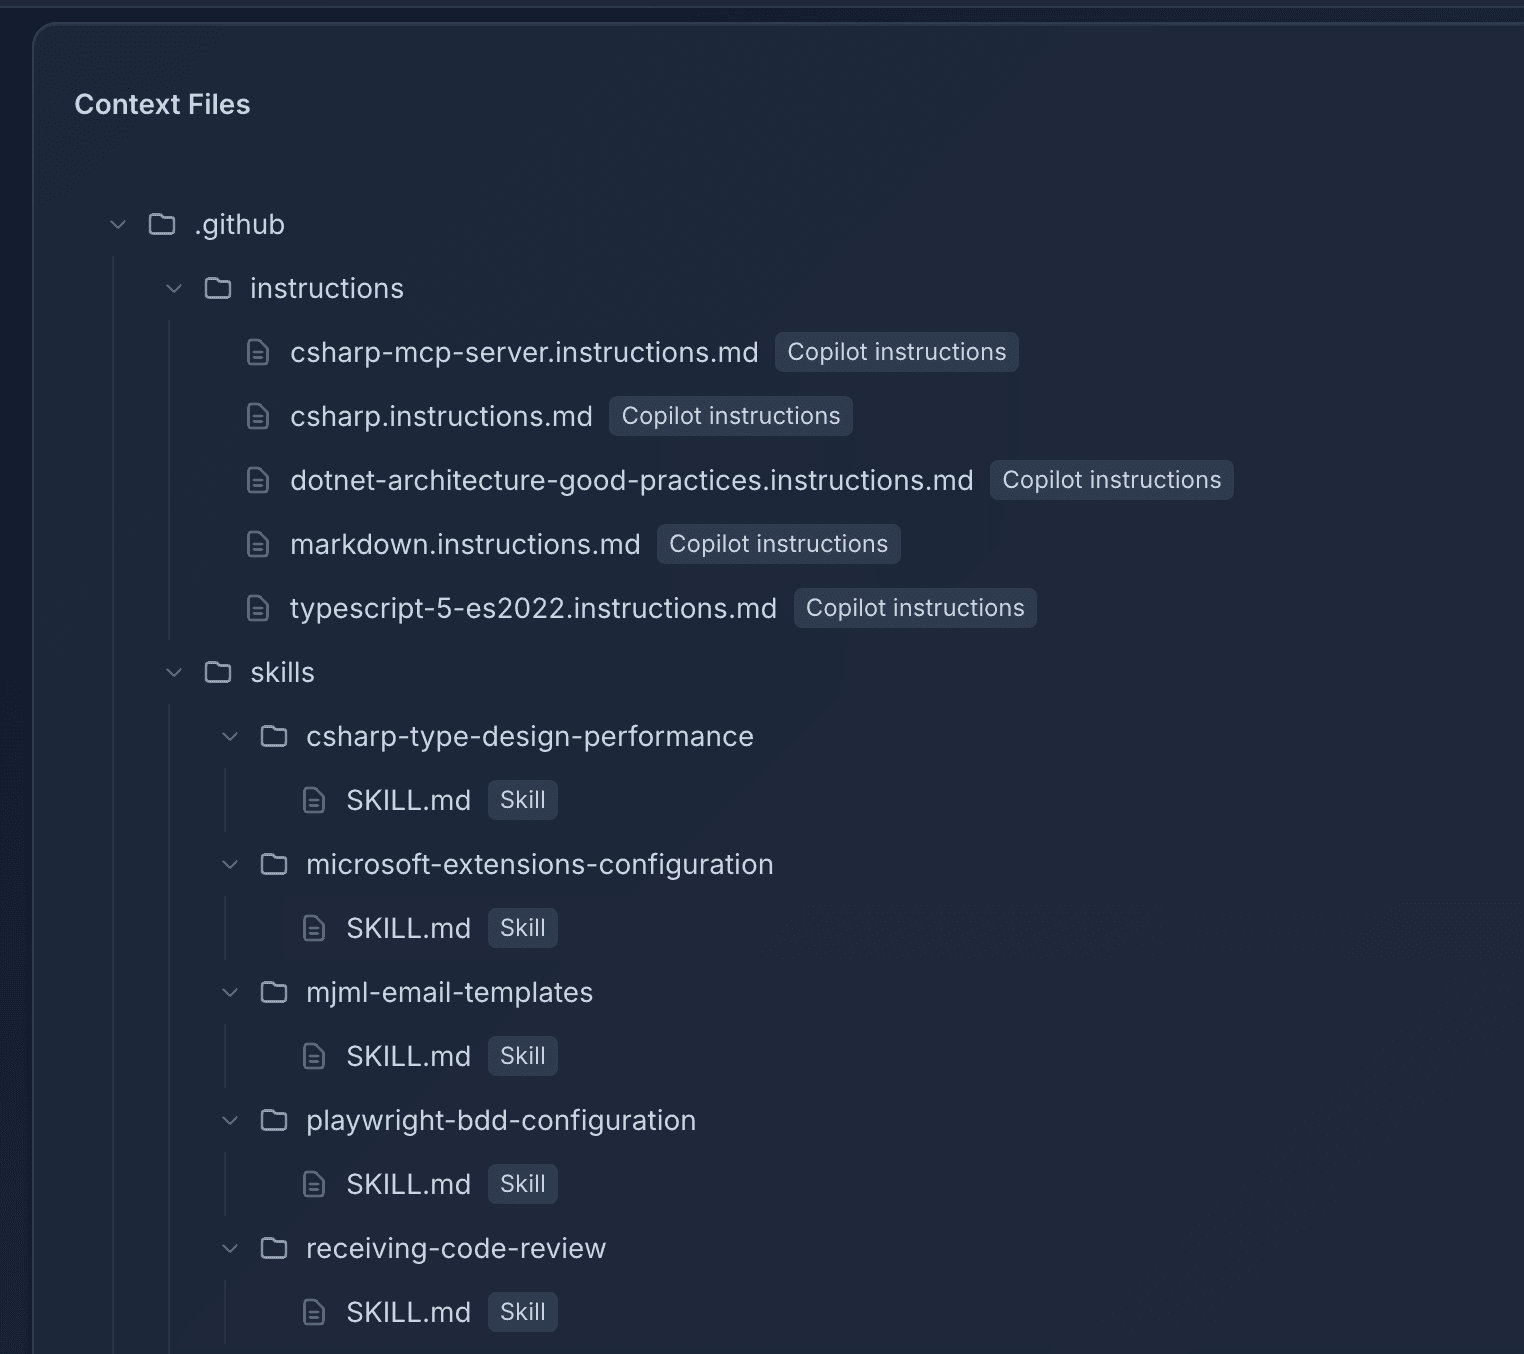
Task: Click the receiving-code-review folder icon
Action: click(273, 1248)
